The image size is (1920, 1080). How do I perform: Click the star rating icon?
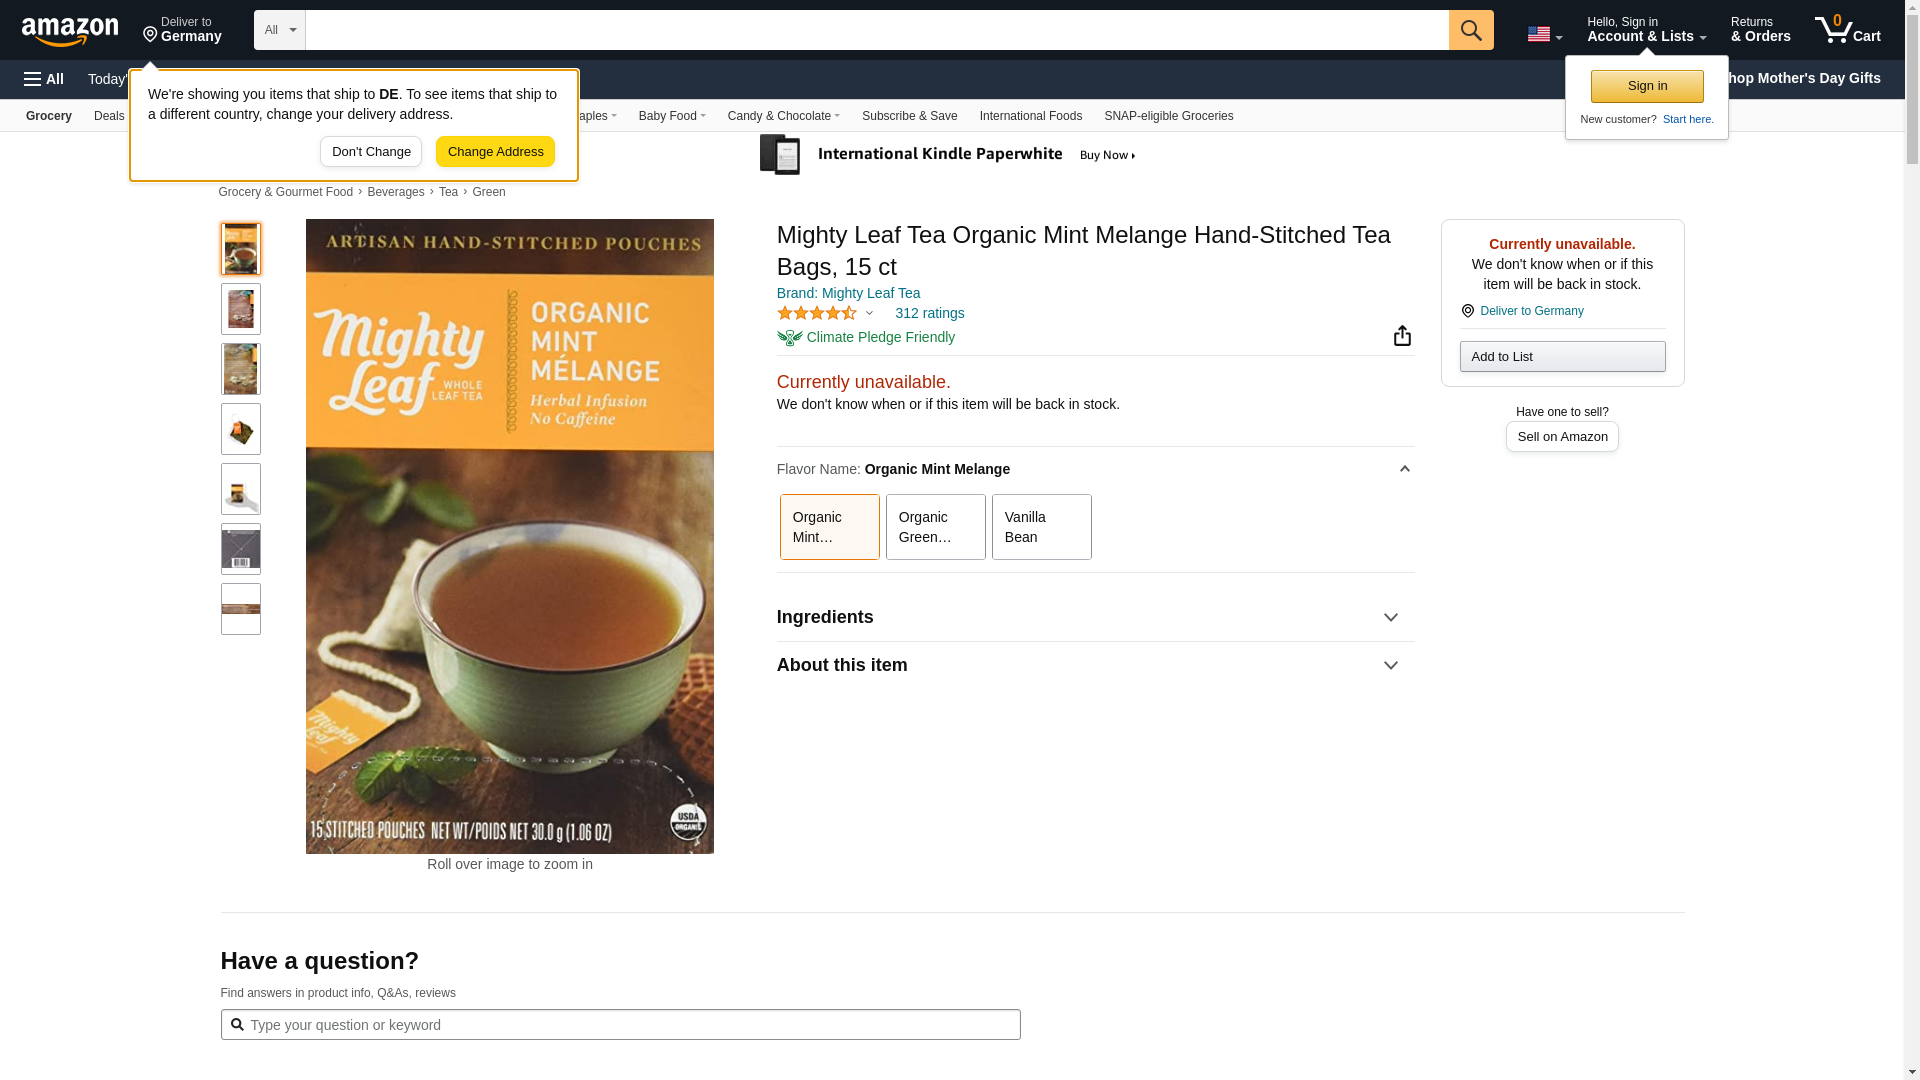coord(817,314)
